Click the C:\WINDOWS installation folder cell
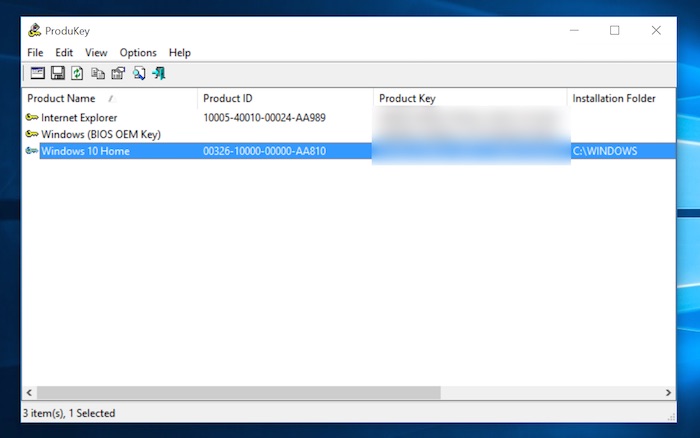The image size is (700, 438). (x=605, y=151)
